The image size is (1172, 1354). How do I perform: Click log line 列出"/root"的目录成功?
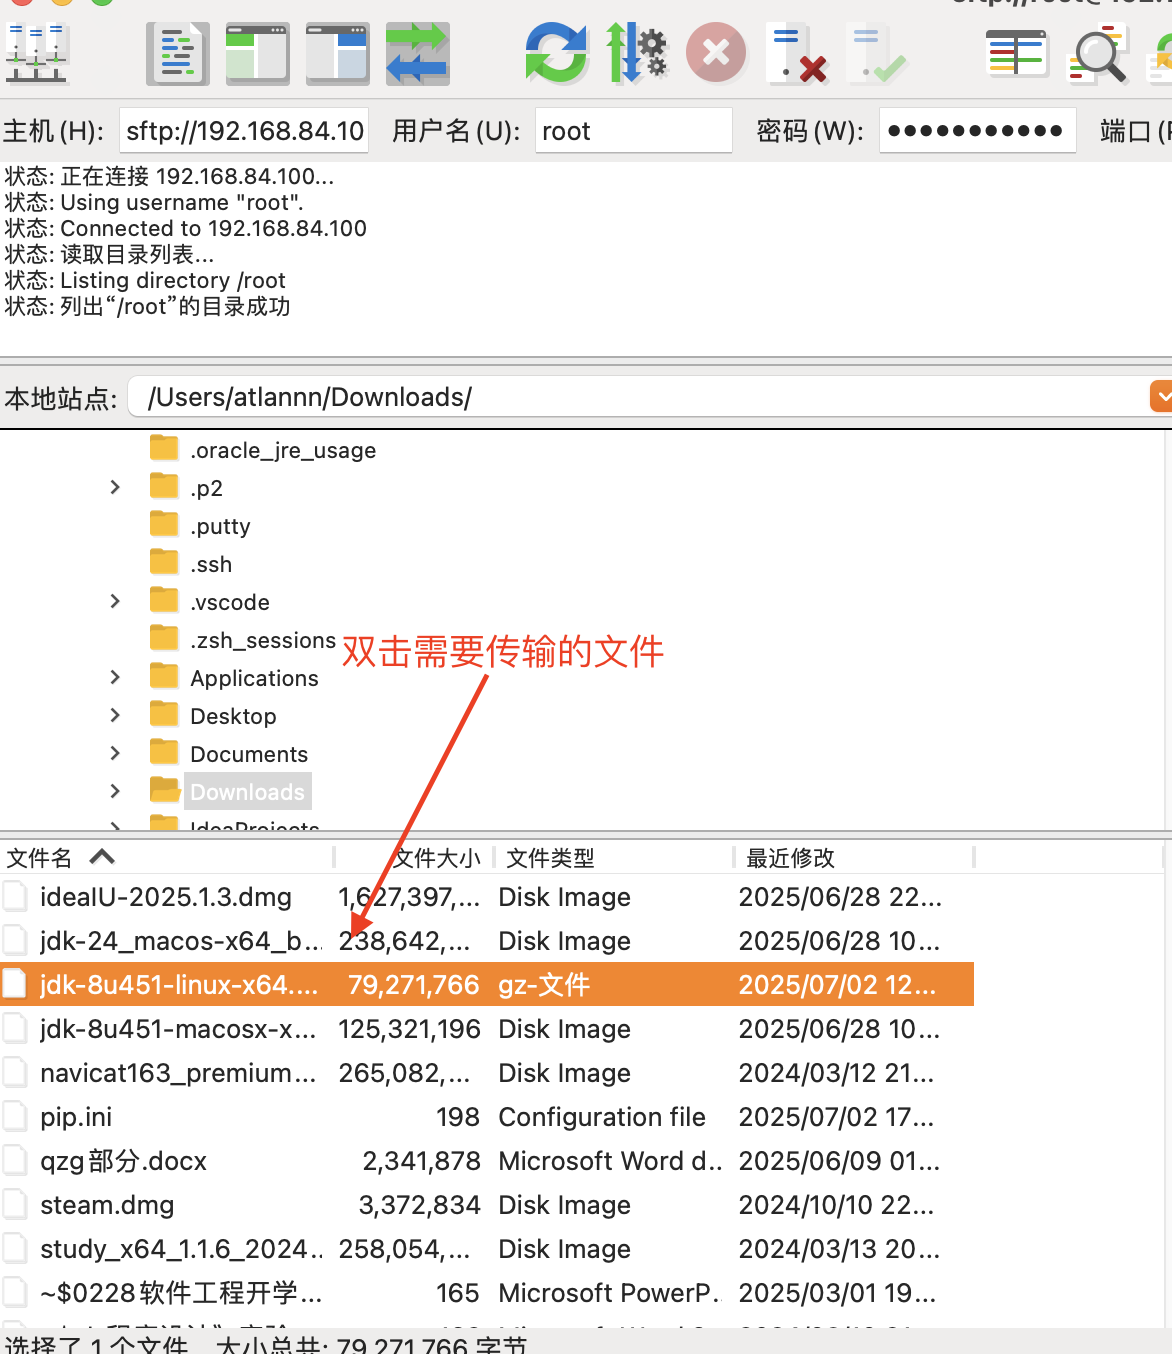(x=147, y=306)
